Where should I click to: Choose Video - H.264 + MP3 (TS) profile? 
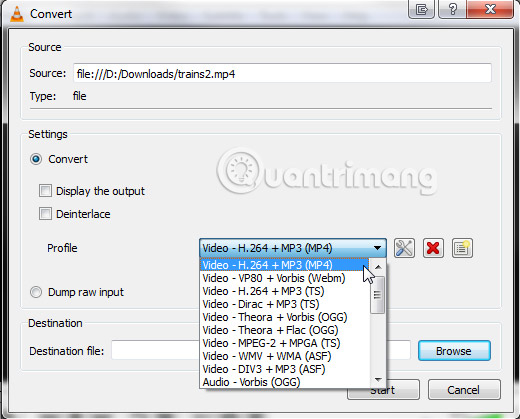click(284, 291)
